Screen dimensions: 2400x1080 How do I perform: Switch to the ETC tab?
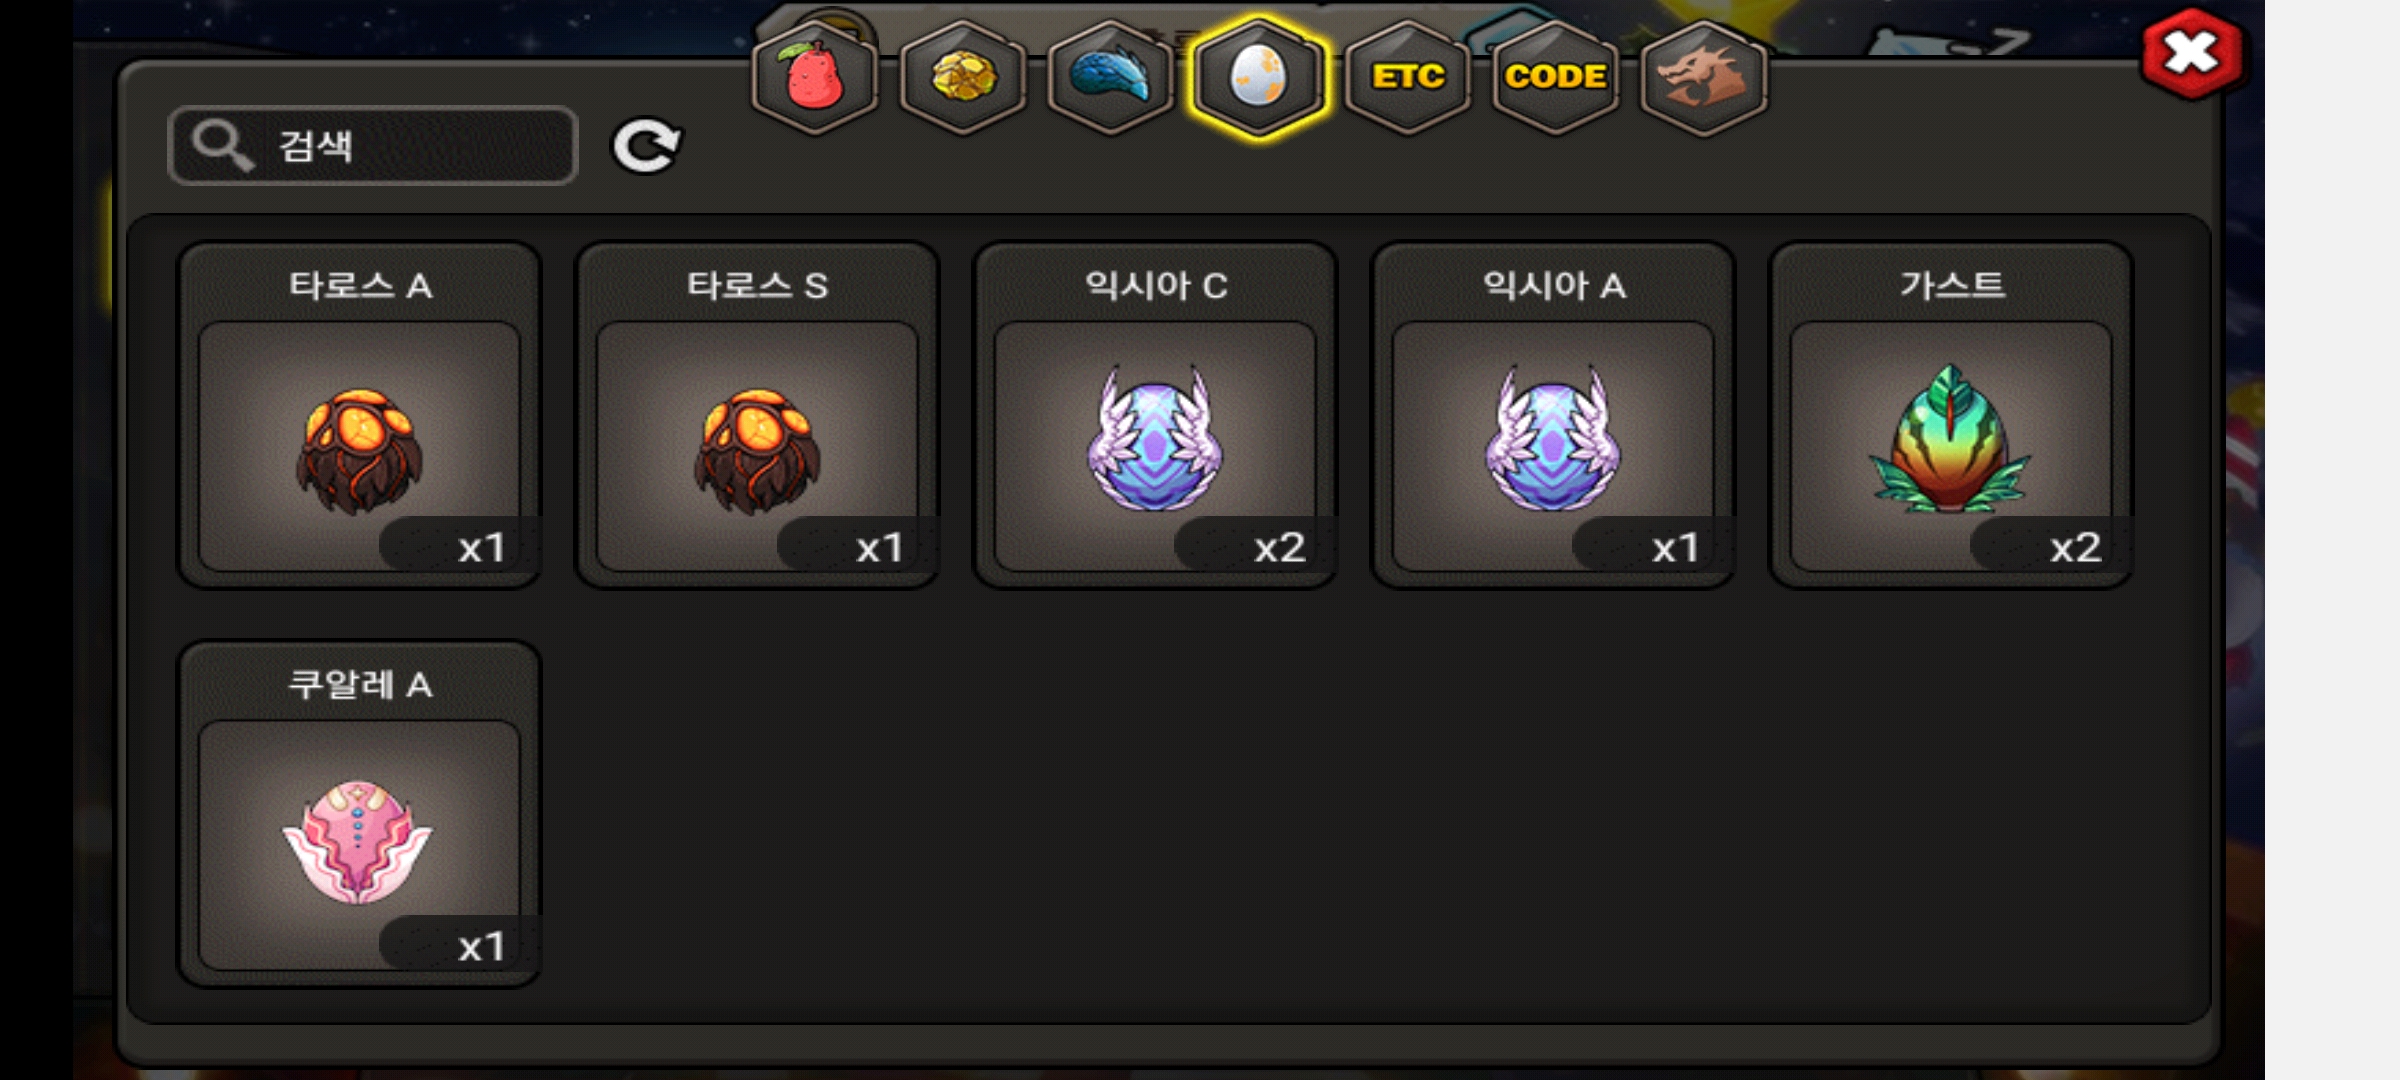pyautogui.click(x=1407, y=77)
